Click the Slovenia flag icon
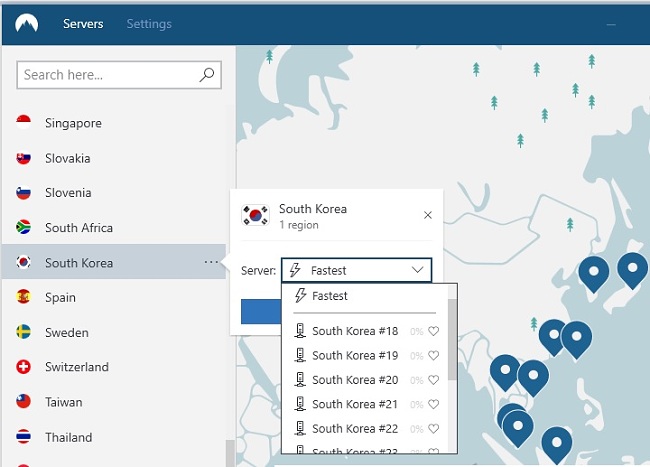This screenshot has width=650, height=467. tap(24, 193)
